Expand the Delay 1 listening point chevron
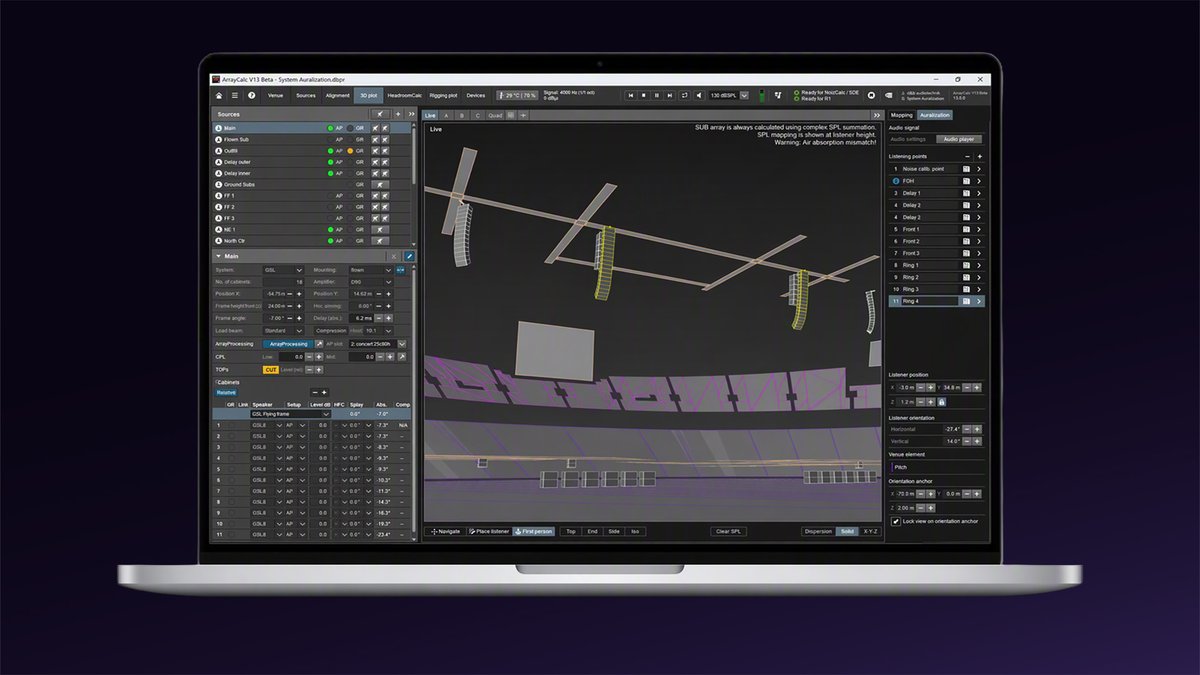The height and width of the screenshot is (675, 1200). pyautogui.click(x=979, y=193)
